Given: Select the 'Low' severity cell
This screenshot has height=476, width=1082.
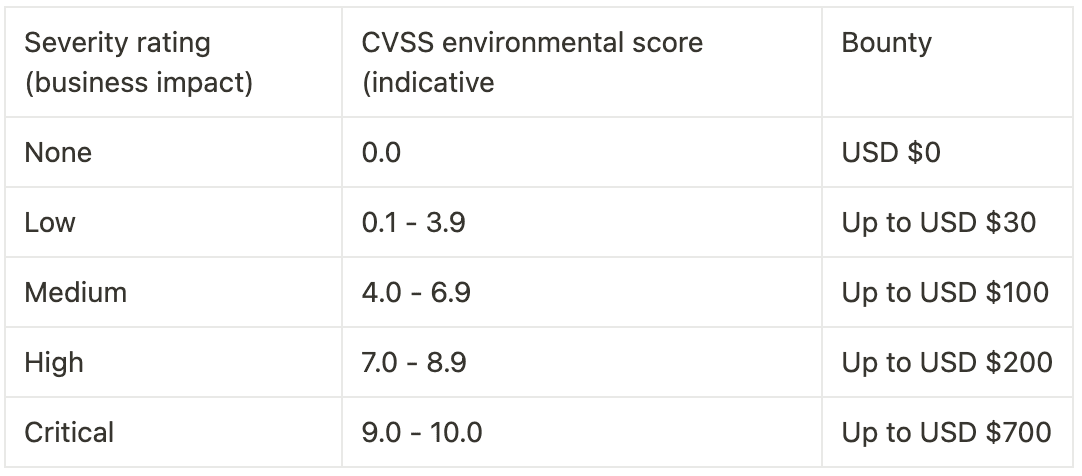Looking at the screenshot, I should (50, 222).
